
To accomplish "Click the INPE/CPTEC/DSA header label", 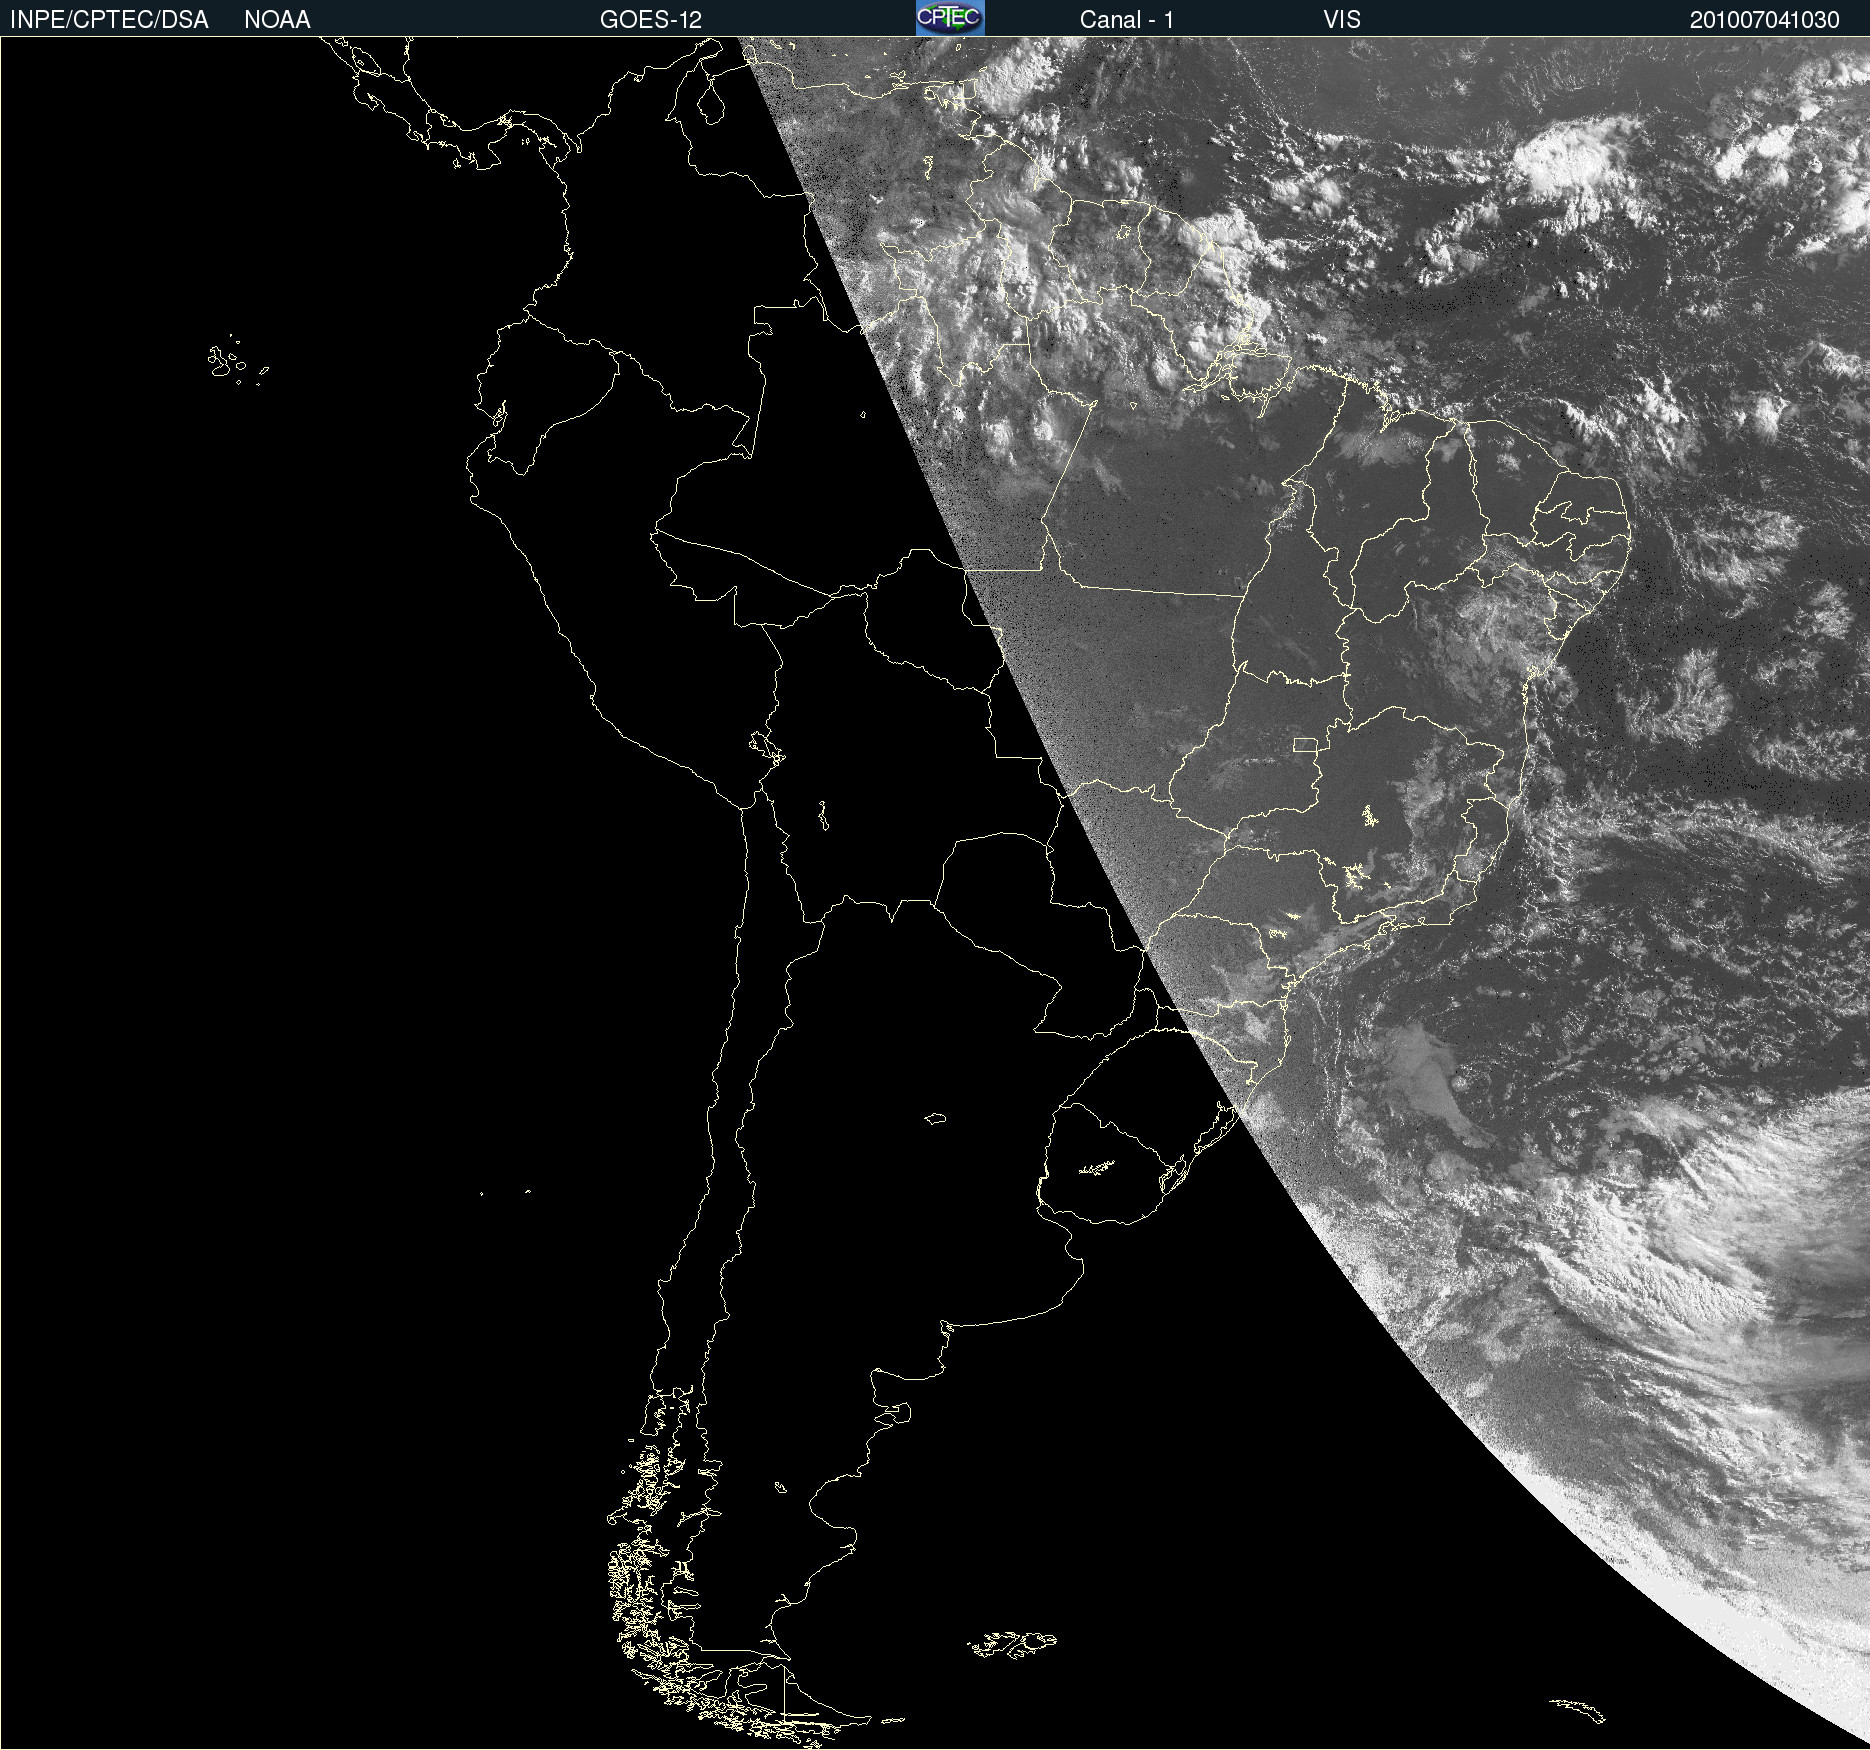I will pos(109,20).
